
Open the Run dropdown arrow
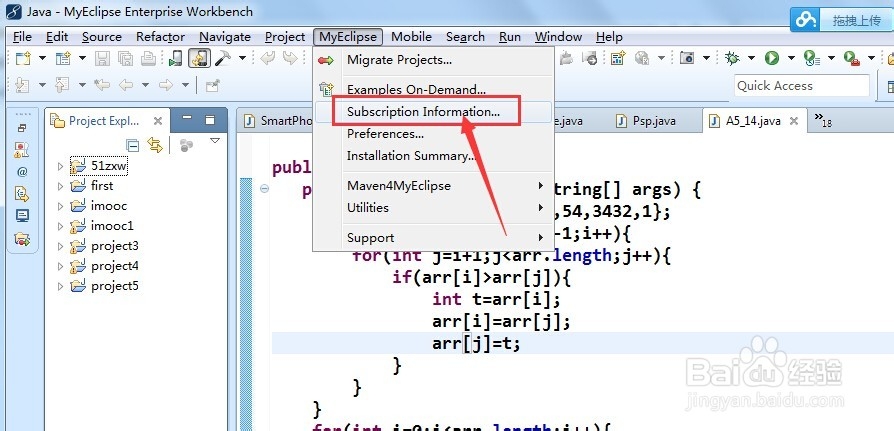tap(791, 58)
